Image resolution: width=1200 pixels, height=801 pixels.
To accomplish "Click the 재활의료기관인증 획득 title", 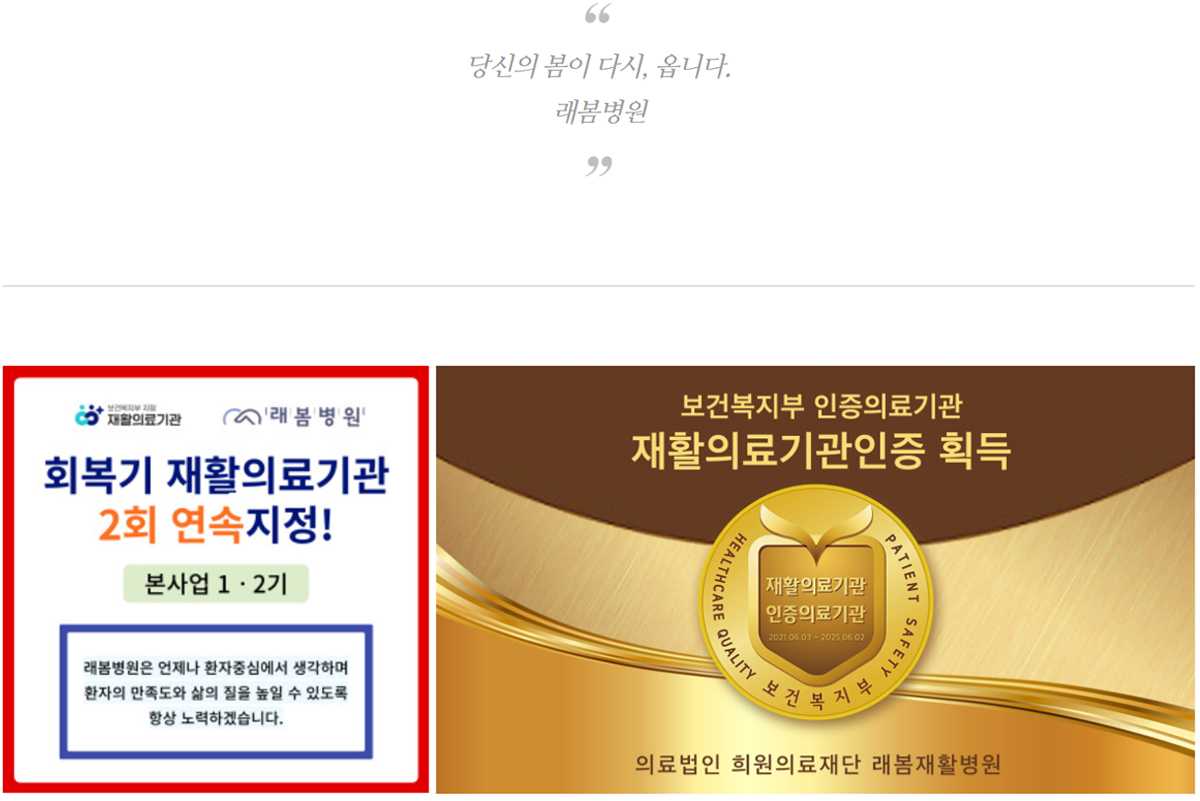I will tap(821, 451).
